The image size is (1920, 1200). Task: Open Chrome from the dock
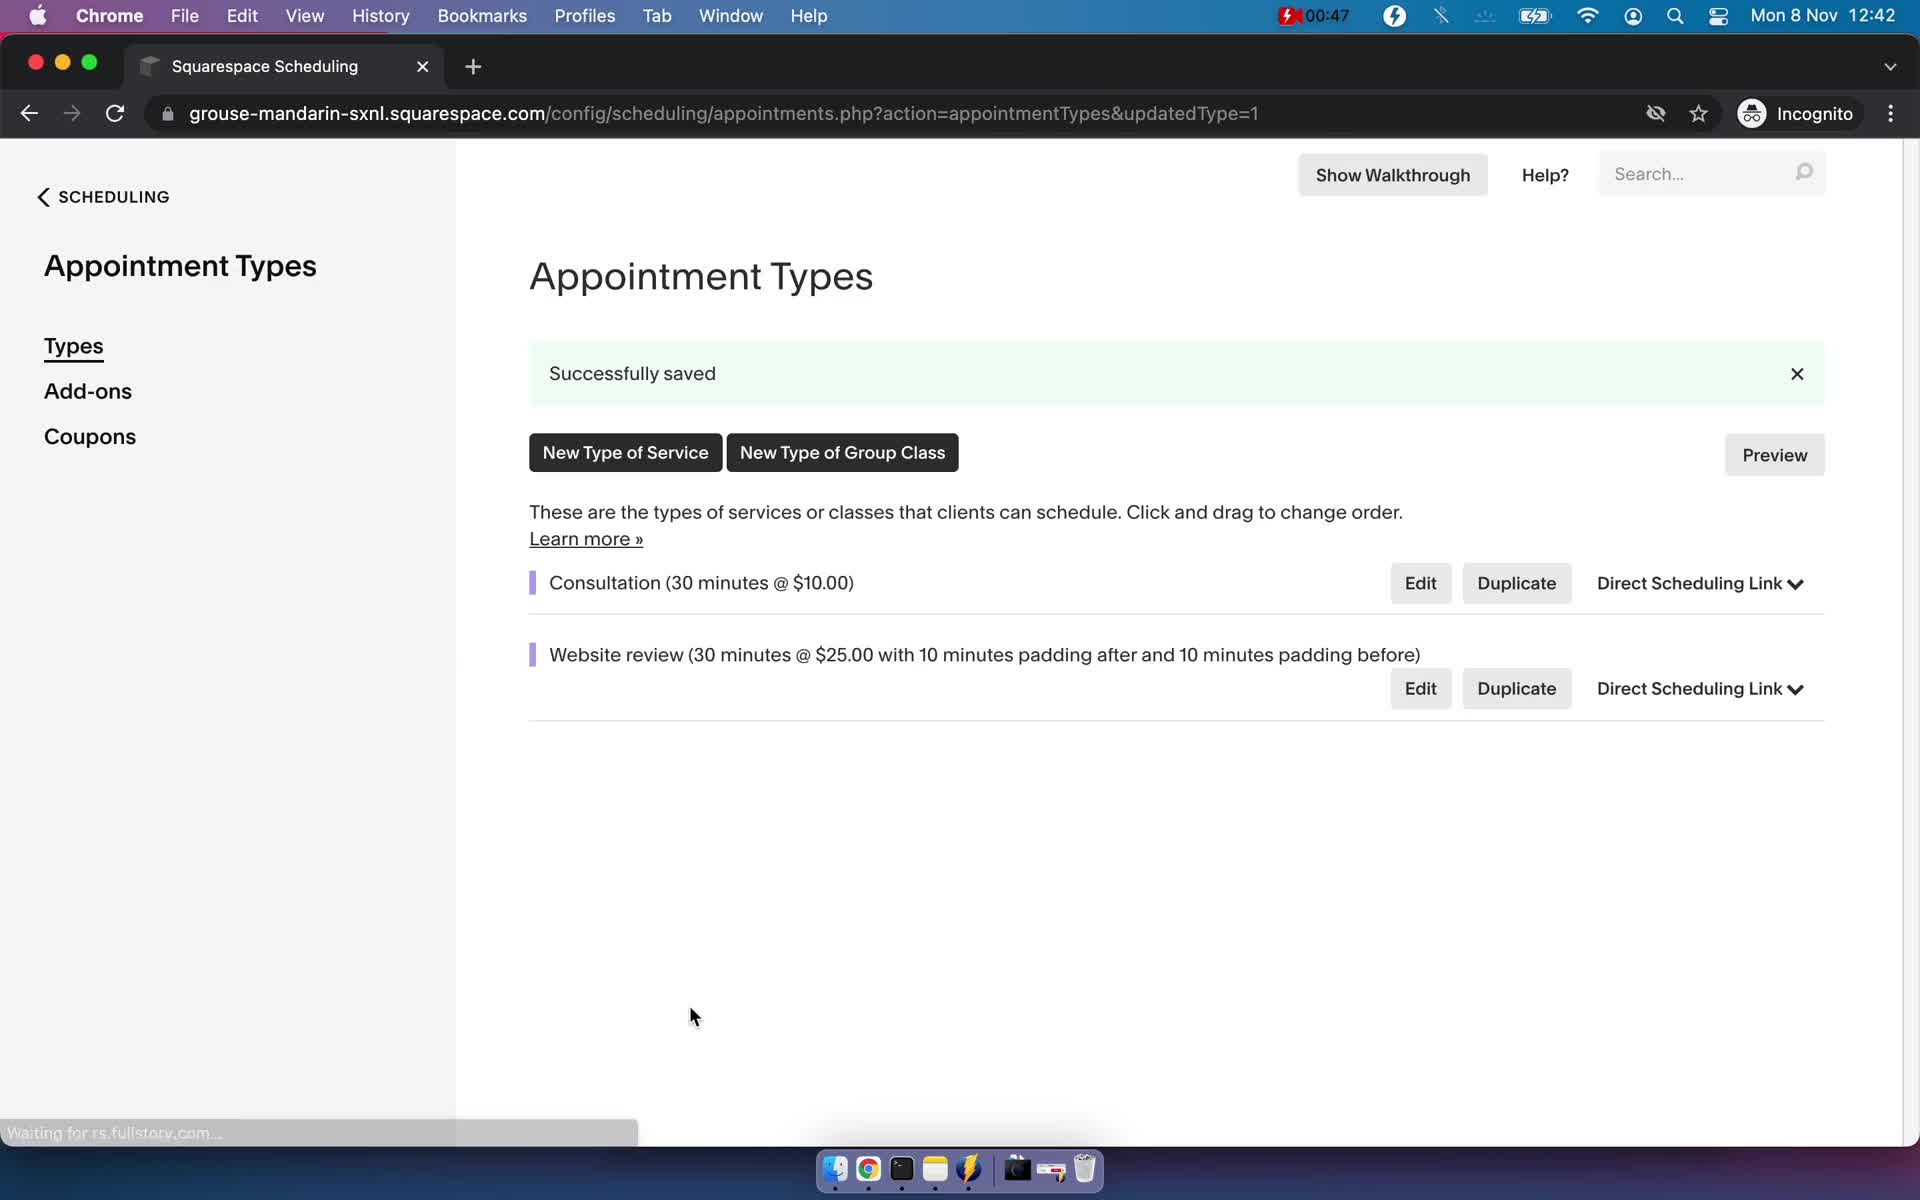[x=868, y=1169]
